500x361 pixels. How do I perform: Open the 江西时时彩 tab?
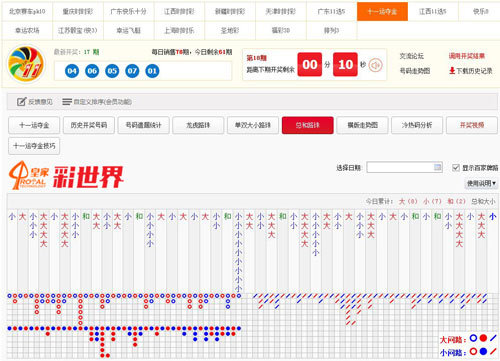tap(179, 11)
